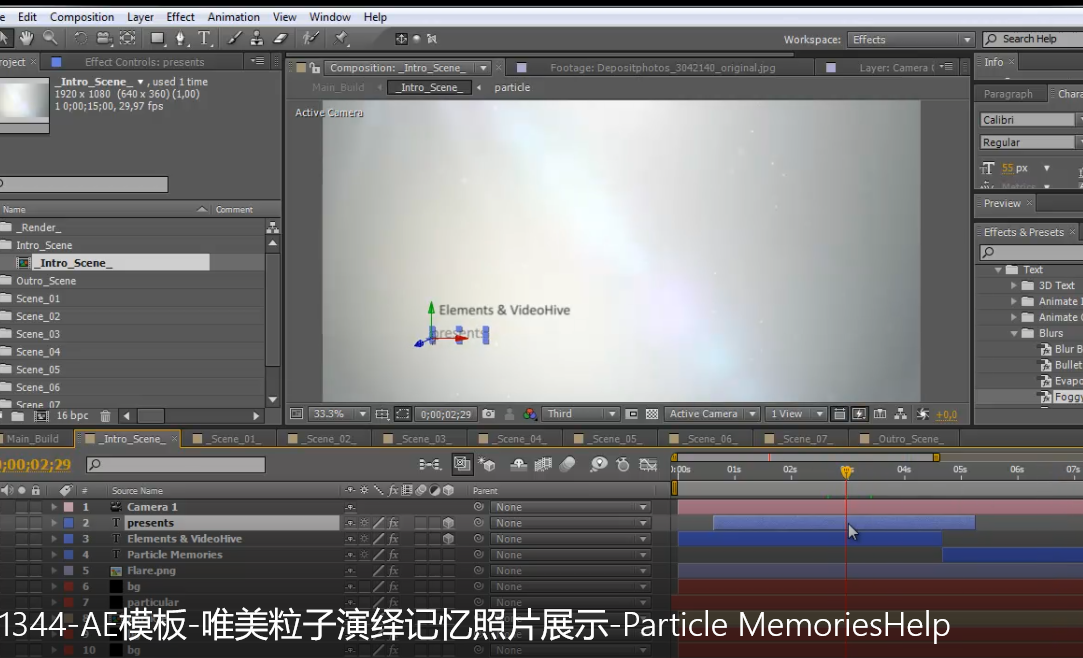Viewport: 1083px width, 658px height.
Task: Open the Active Camera view dropdown
Action: click(x=711, y=414)
